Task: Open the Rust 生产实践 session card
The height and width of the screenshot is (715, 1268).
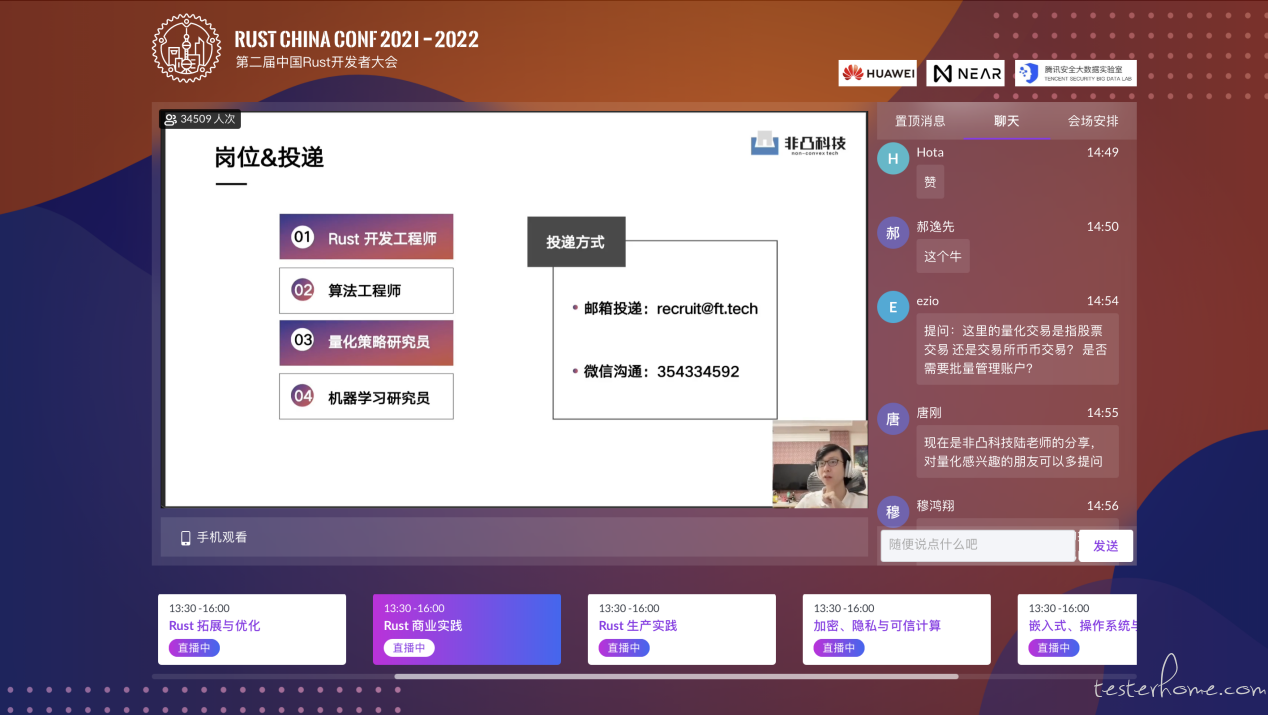Action: 682,629
